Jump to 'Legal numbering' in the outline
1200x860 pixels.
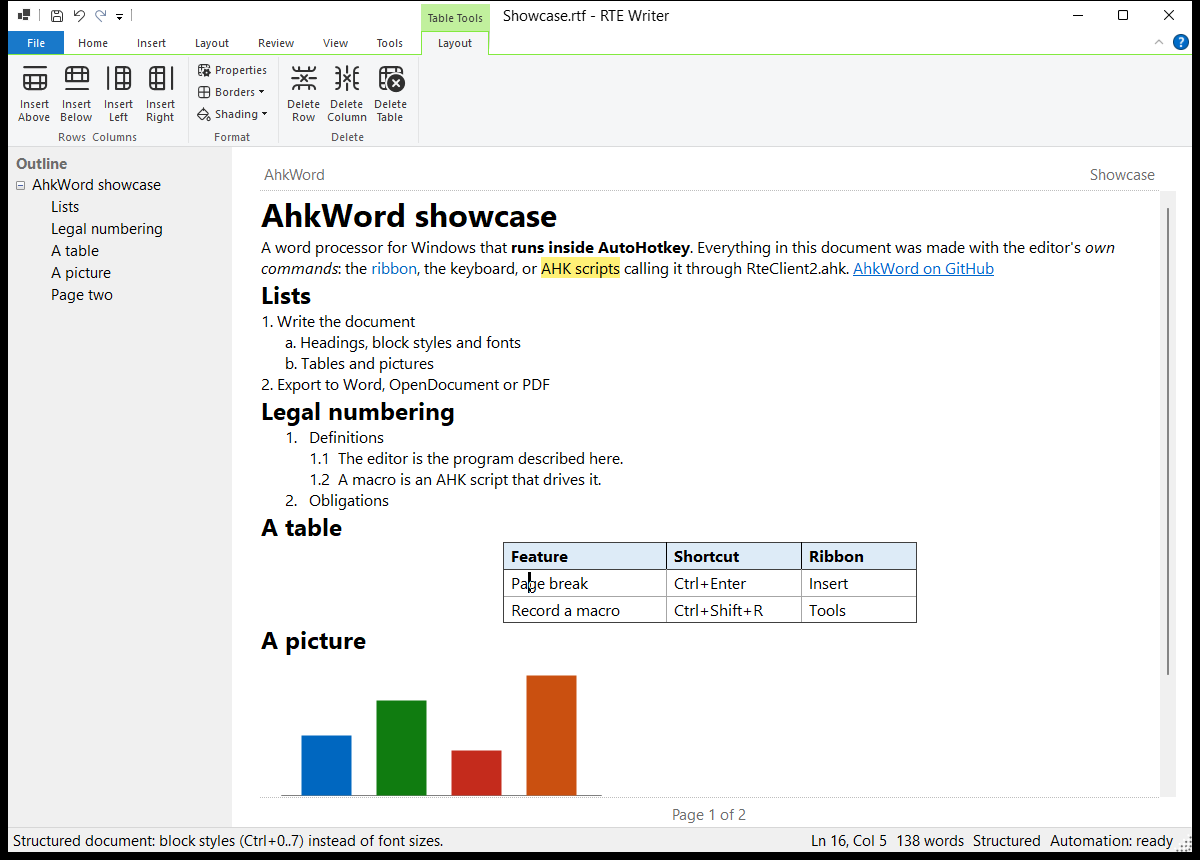pyautogui.click(x=107, y=229)
